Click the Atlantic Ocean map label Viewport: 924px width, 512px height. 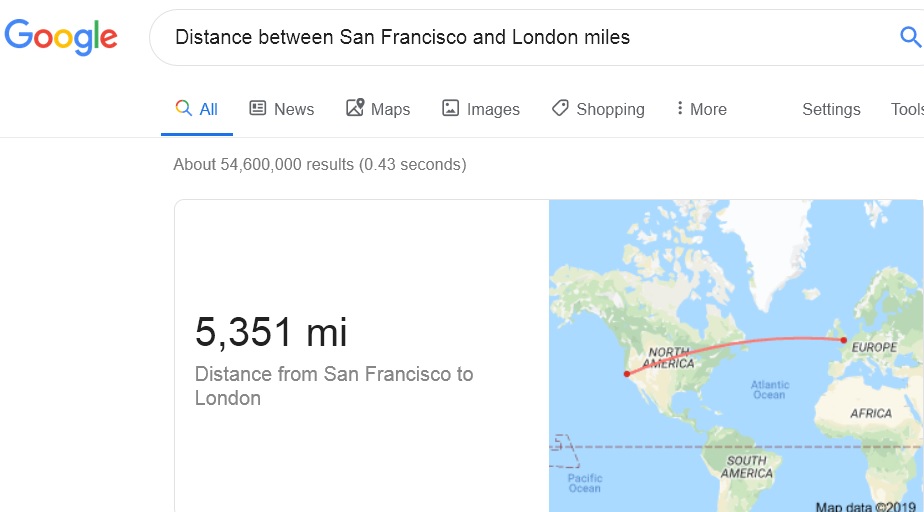click(x=769, y=390)
